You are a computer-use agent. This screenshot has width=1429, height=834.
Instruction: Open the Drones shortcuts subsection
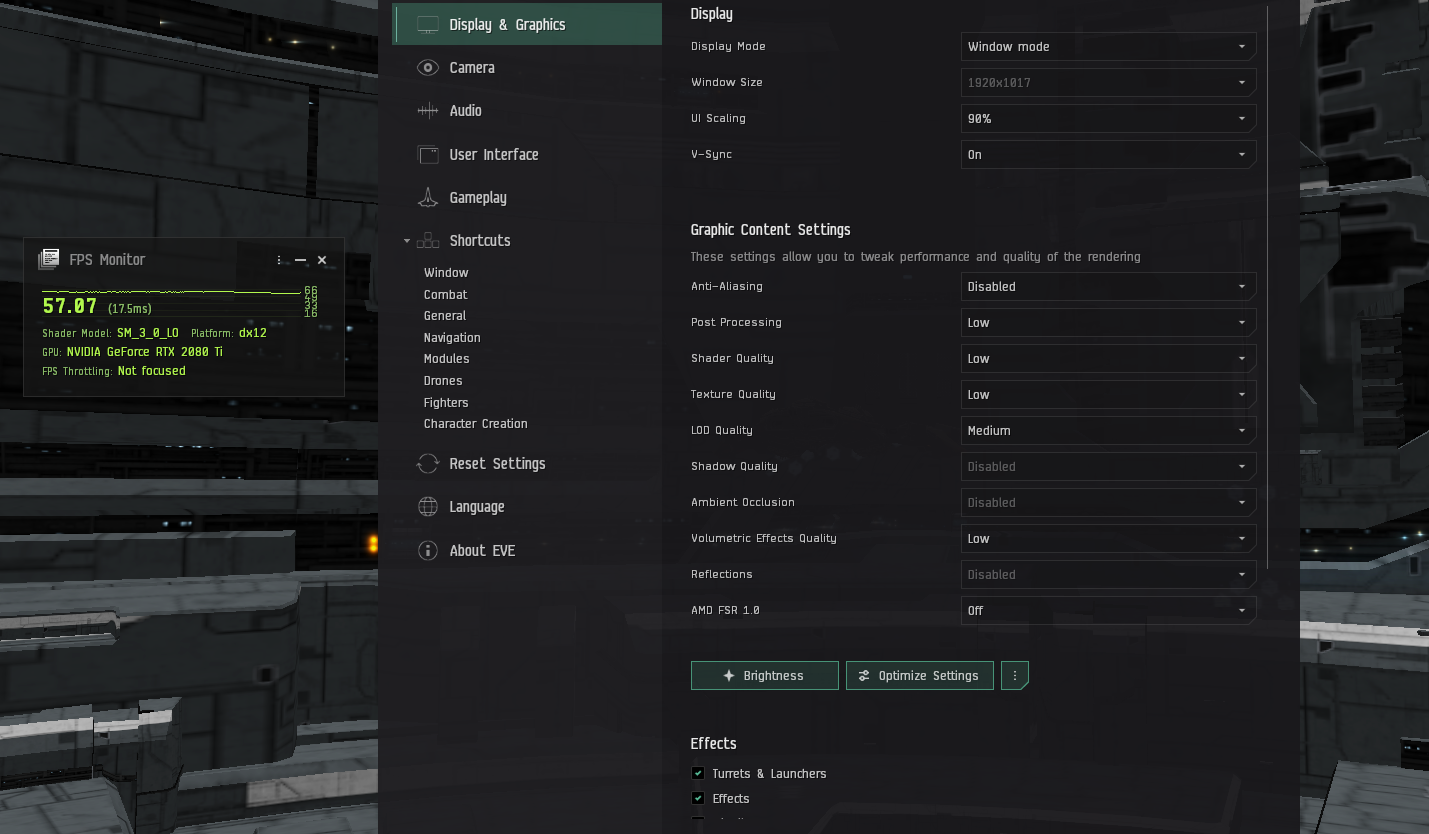click(x=443, y=381)
